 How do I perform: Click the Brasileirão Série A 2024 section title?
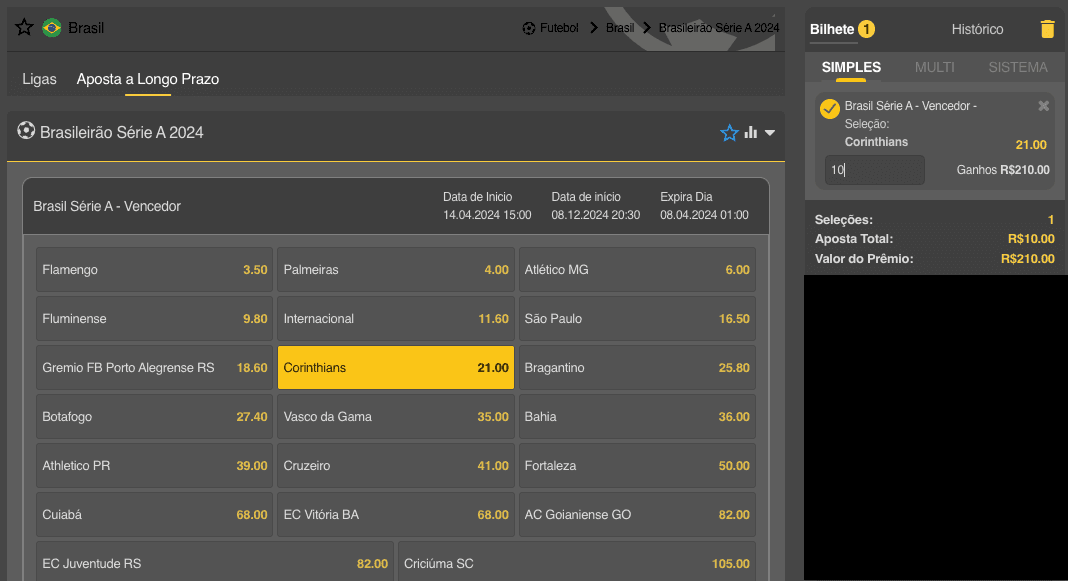(122, 133)
